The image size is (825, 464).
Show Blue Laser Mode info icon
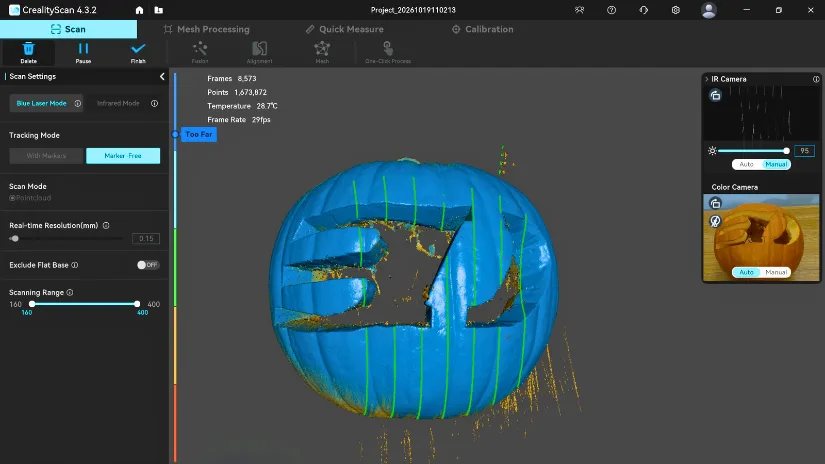(x=77, y=104)
